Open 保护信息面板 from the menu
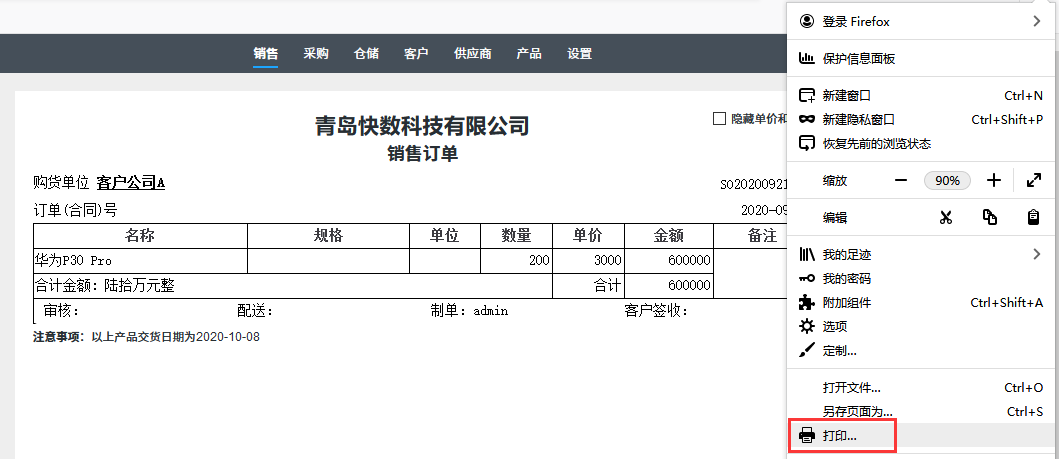 coord(858,59)
